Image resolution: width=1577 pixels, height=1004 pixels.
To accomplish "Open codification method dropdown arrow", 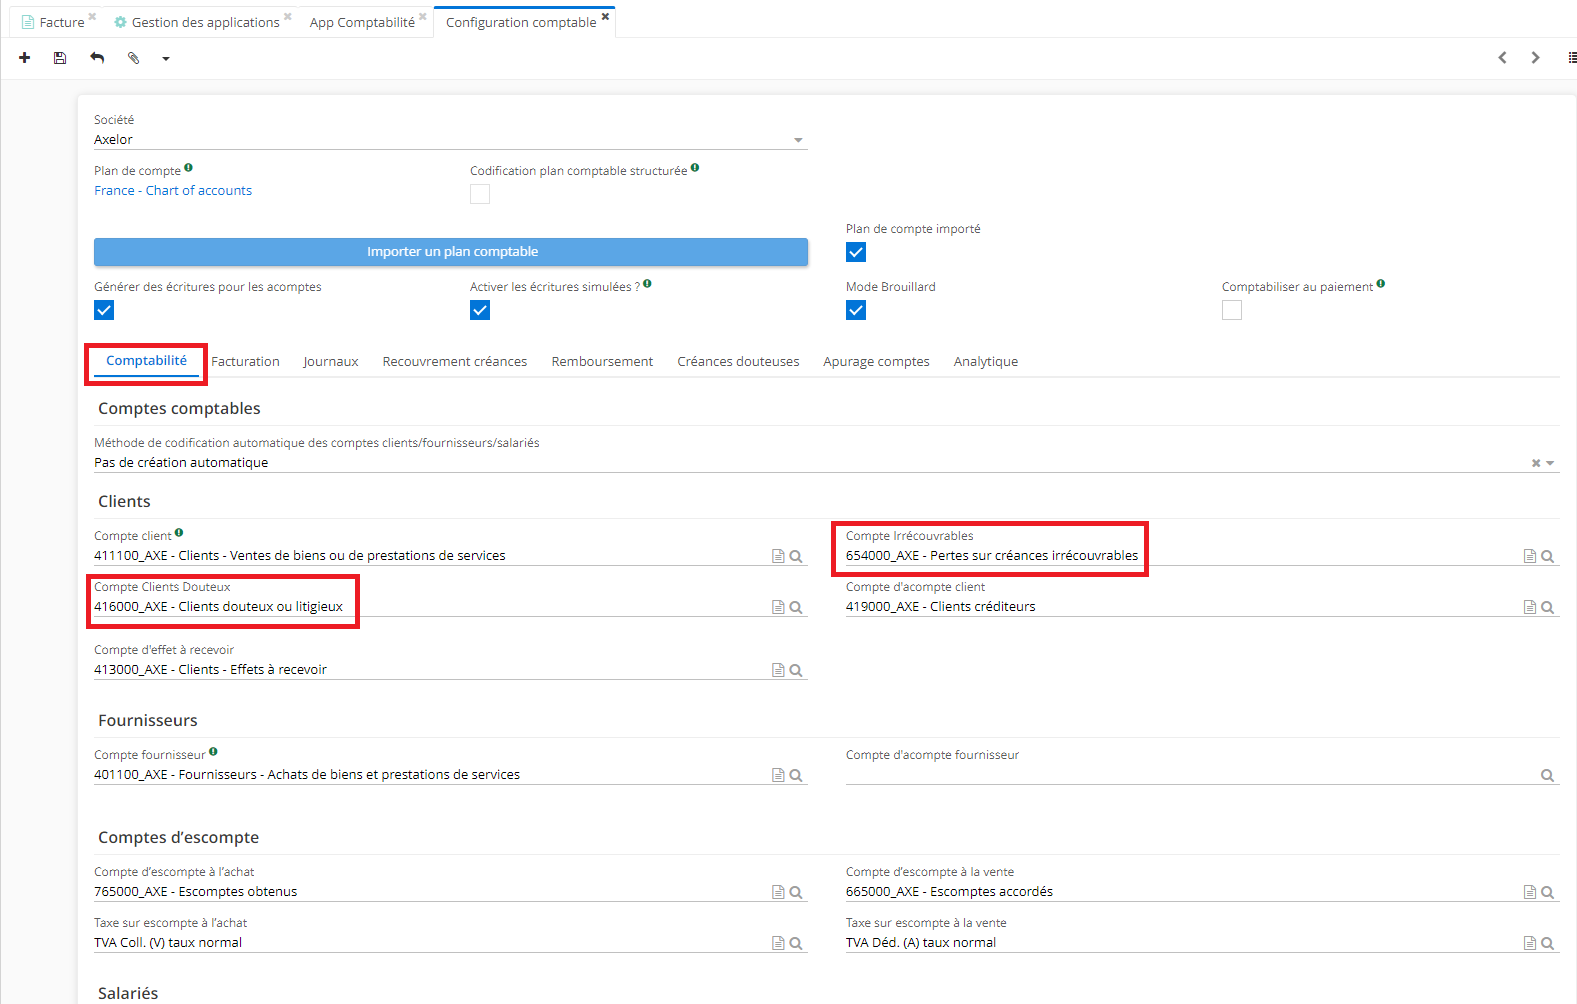I will coord(1550,463).
